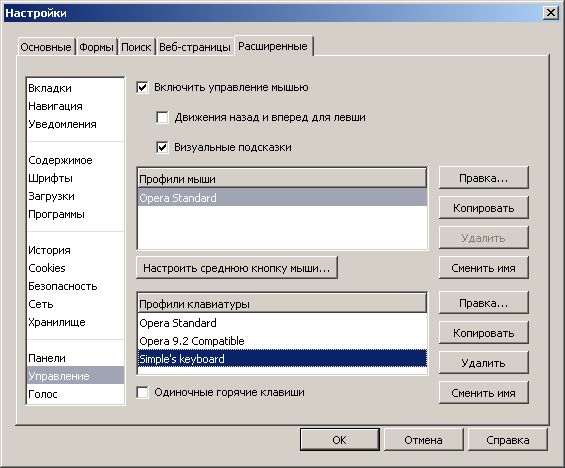Image resolution: width=565 pixels, height=468 pixels.
Task: Switch to the 'Поиск' tab
Action: [136, 47]
